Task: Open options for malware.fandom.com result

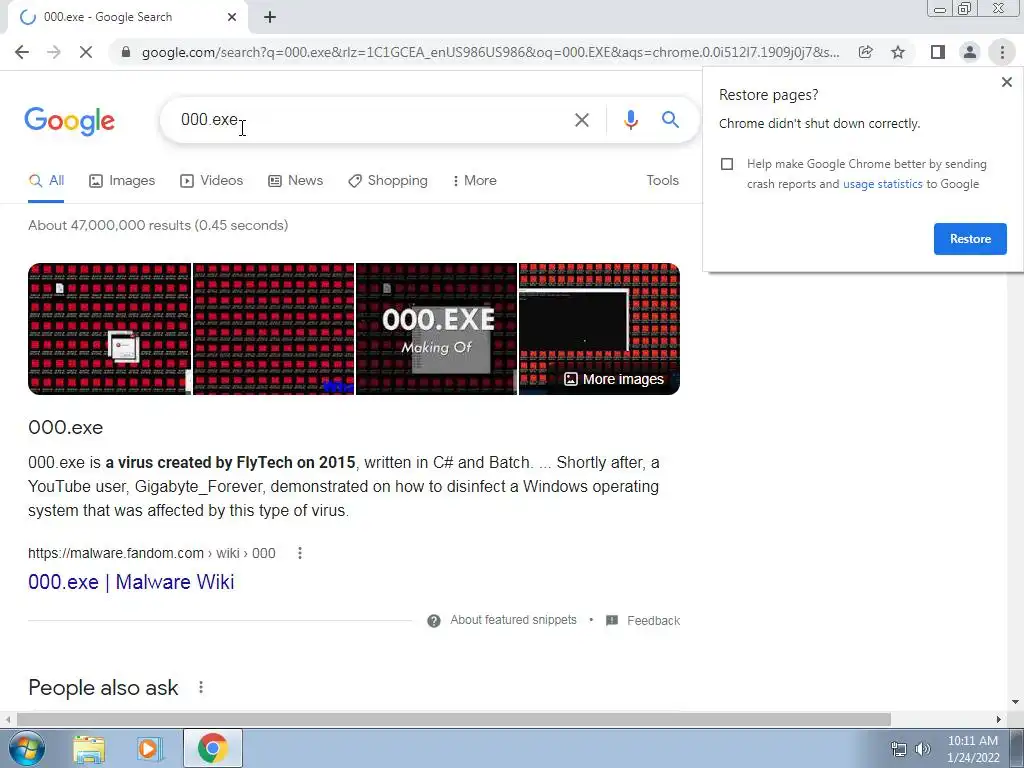Action: [300, 553]
